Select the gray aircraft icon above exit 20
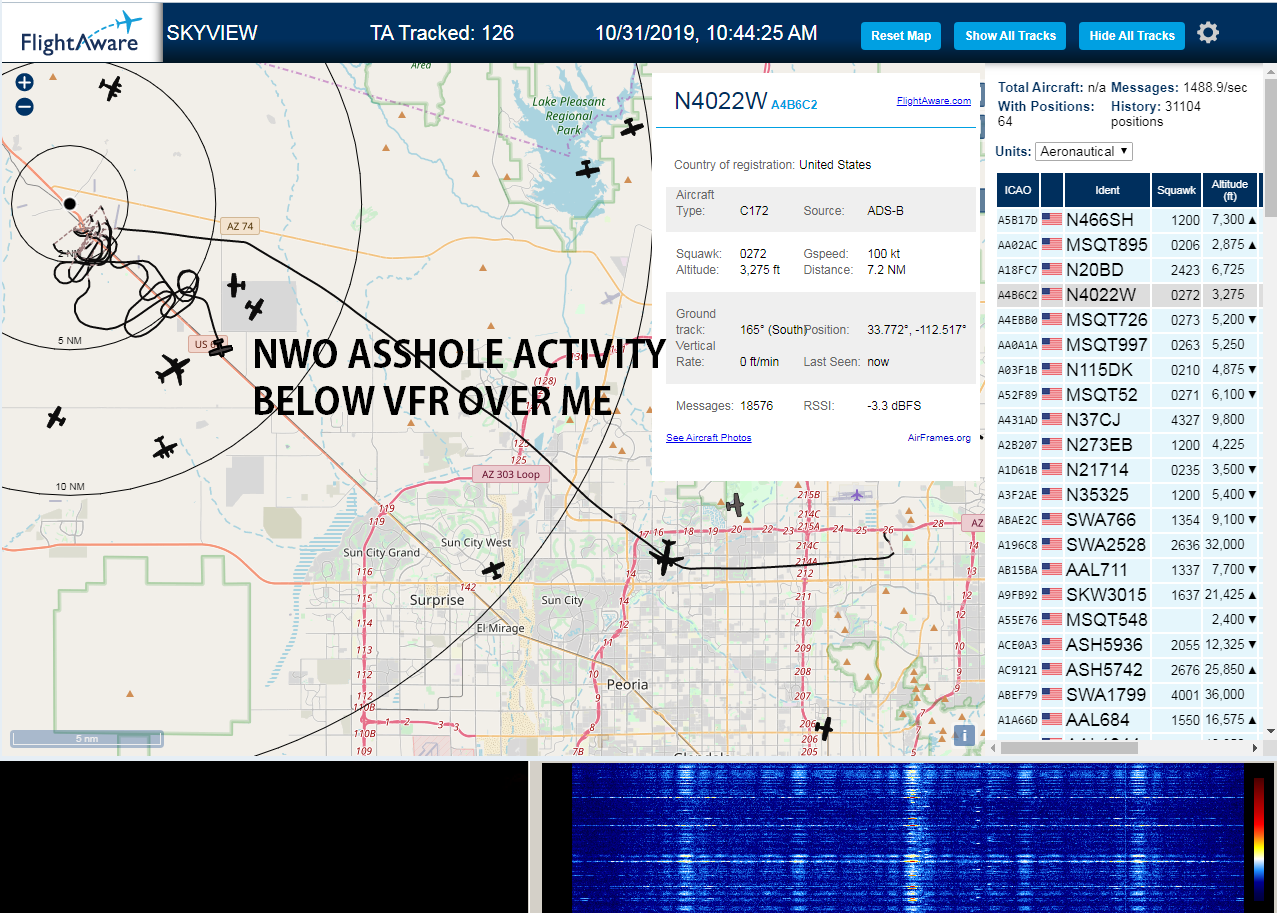 click(736, 504)
